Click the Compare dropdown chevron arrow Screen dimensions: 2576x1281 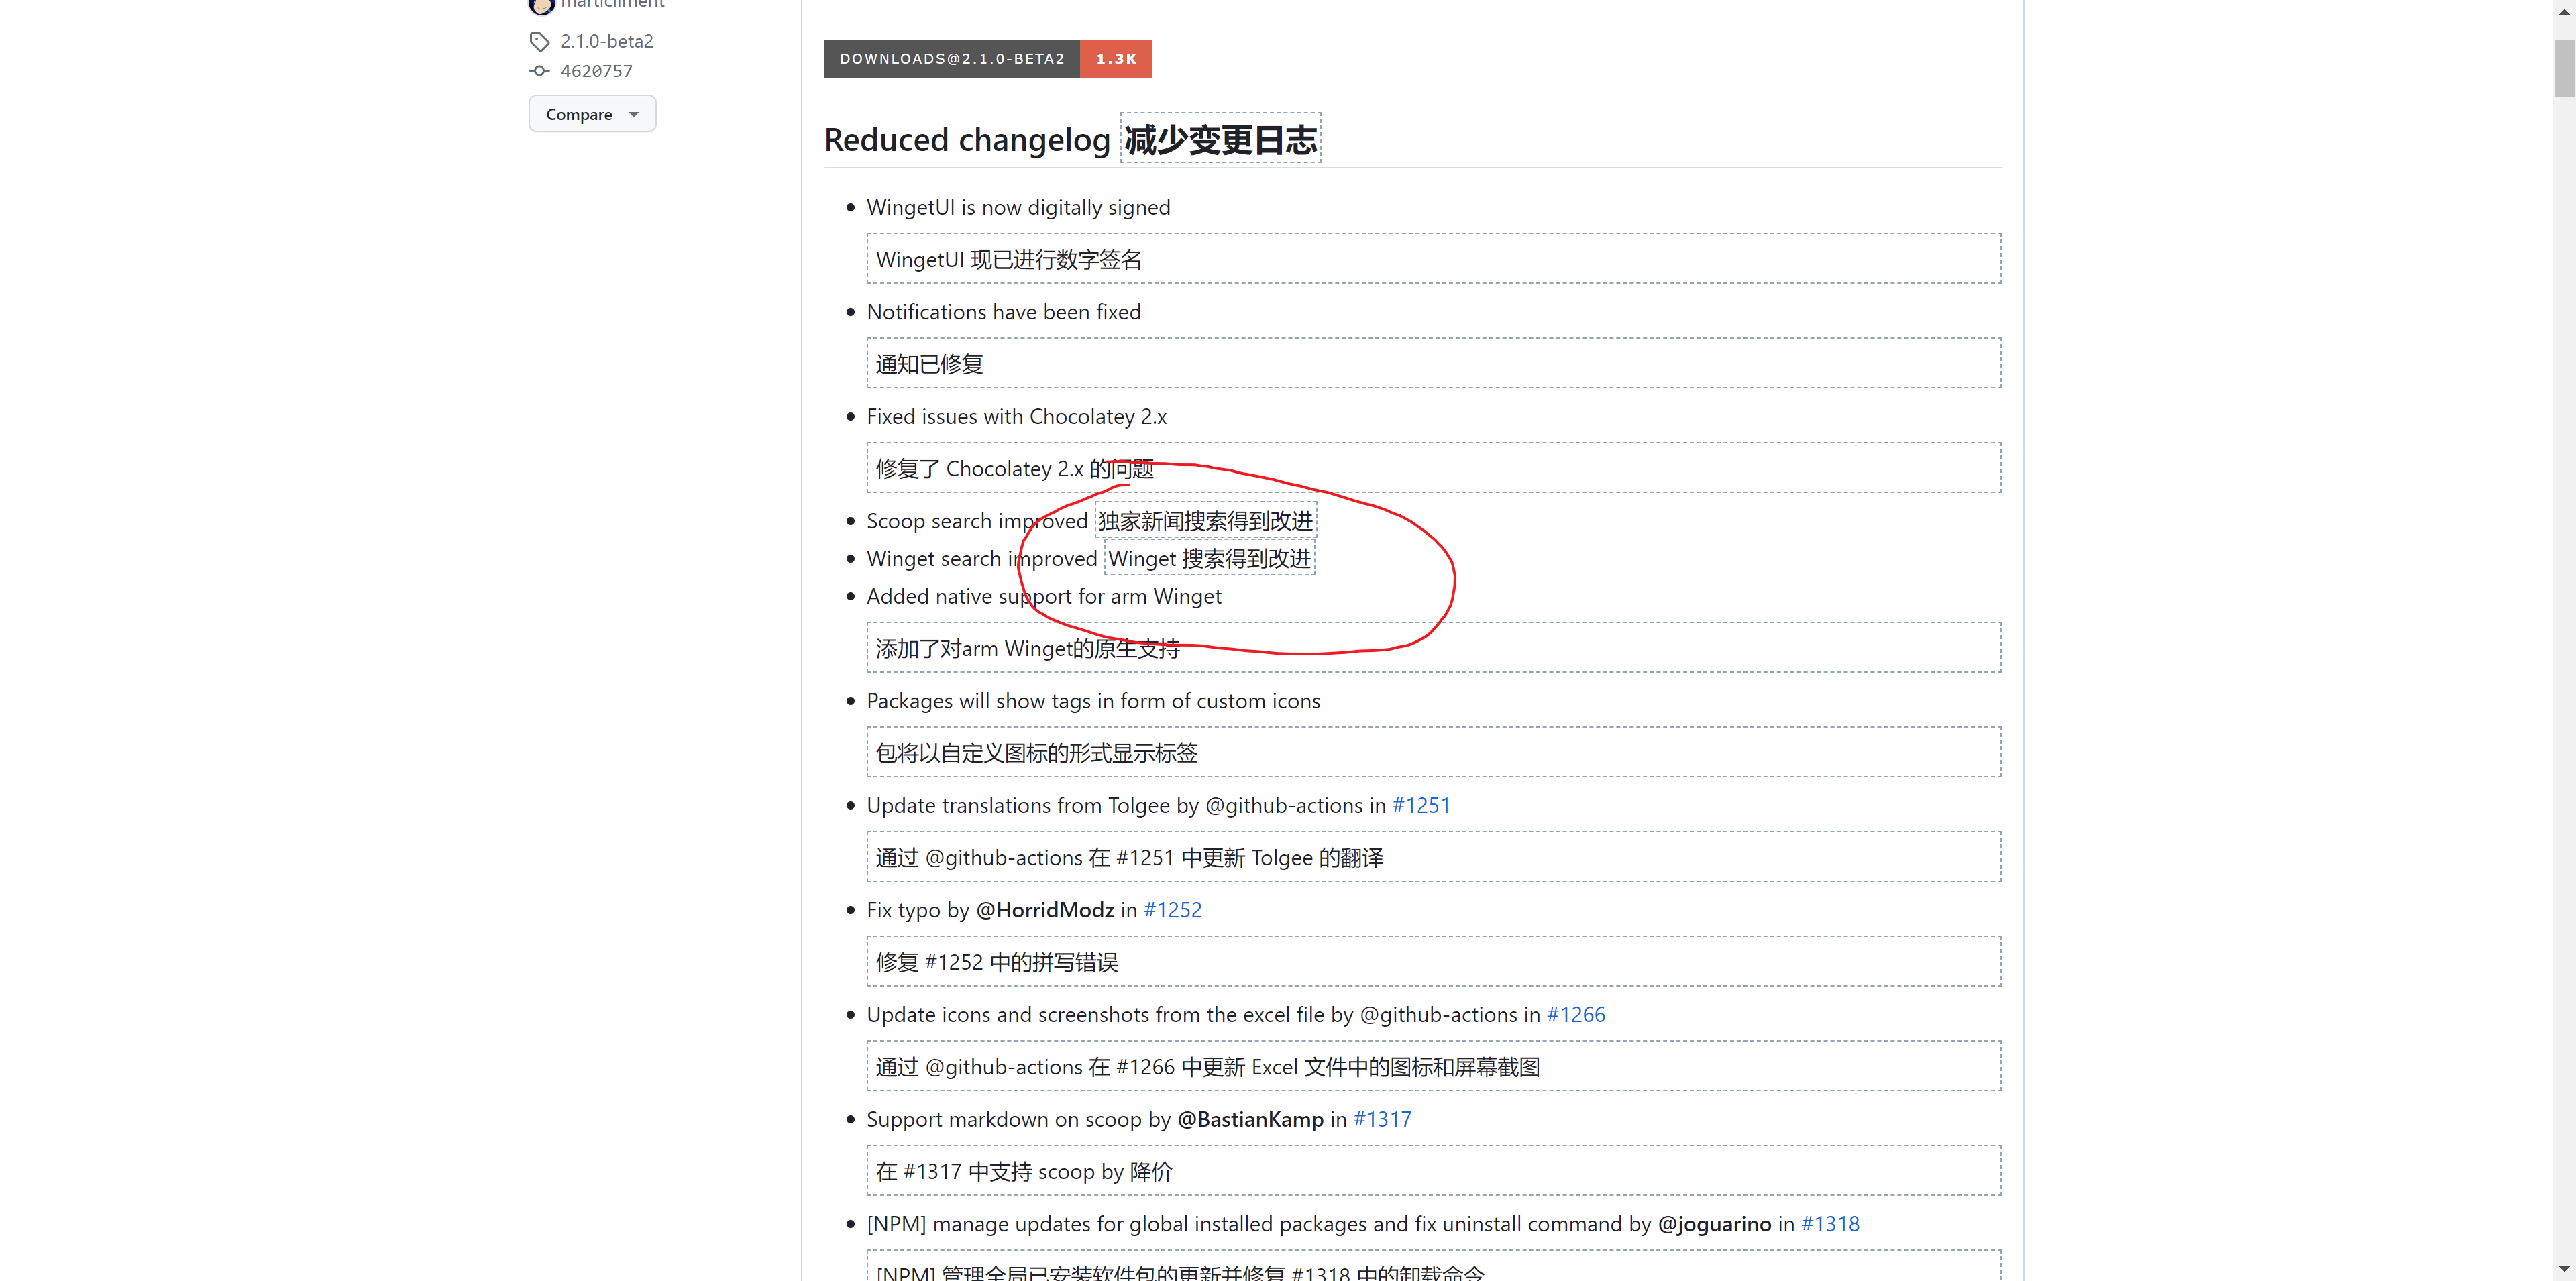click(634, 113)
